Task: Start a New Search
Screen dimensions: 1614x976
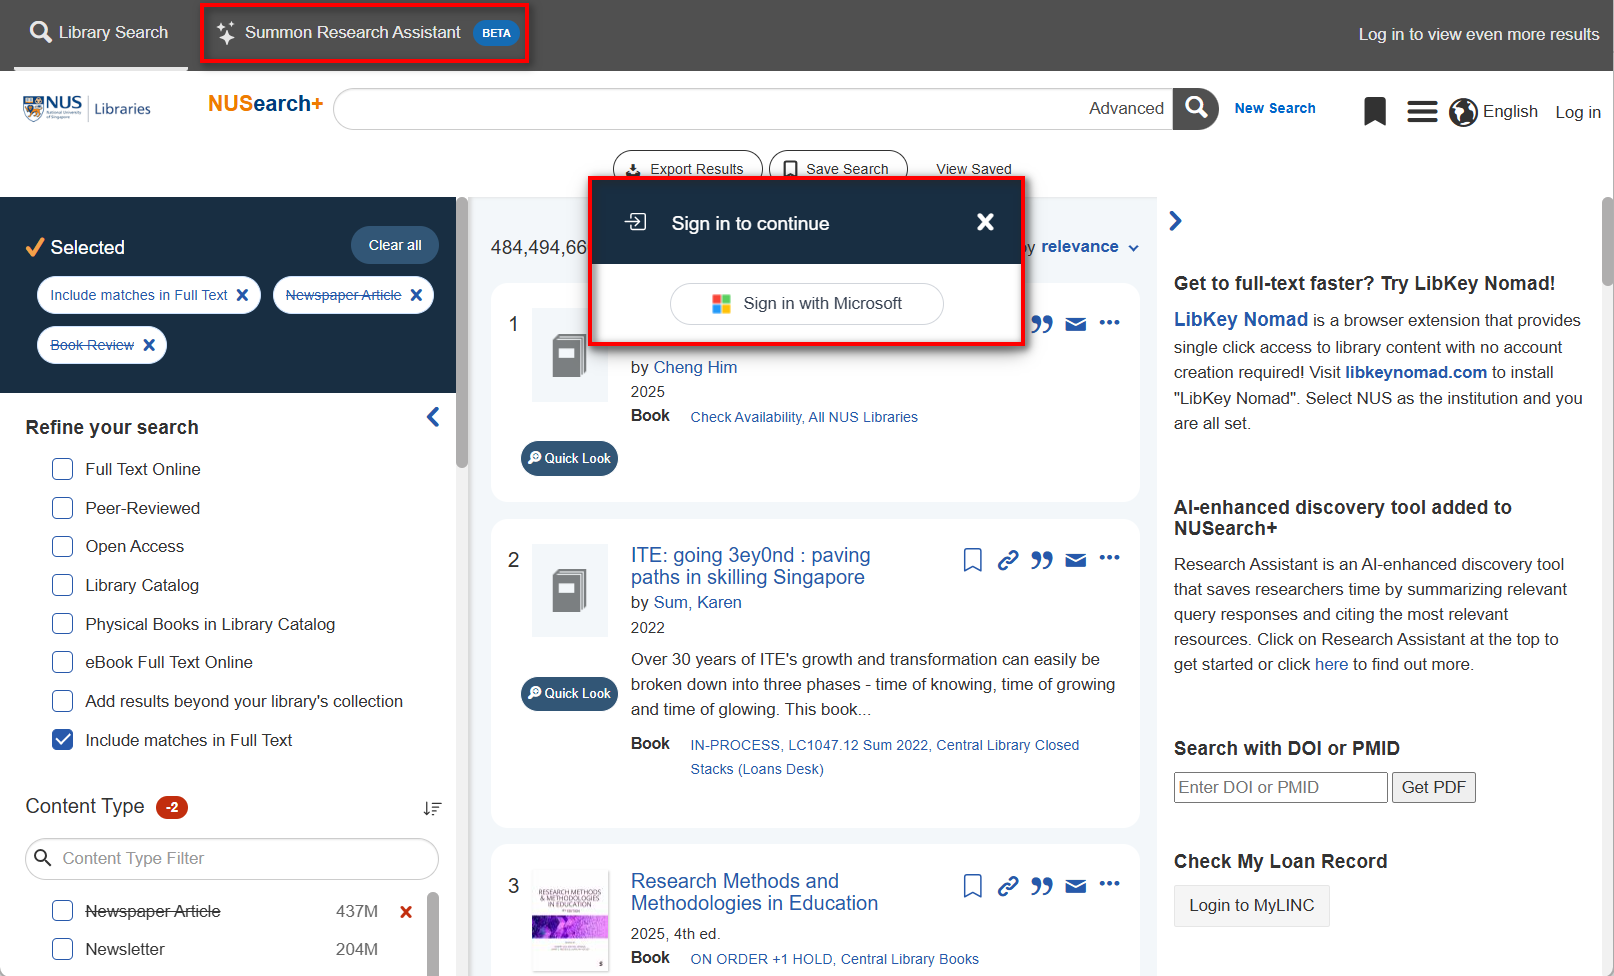Action: pos(1275,108)
